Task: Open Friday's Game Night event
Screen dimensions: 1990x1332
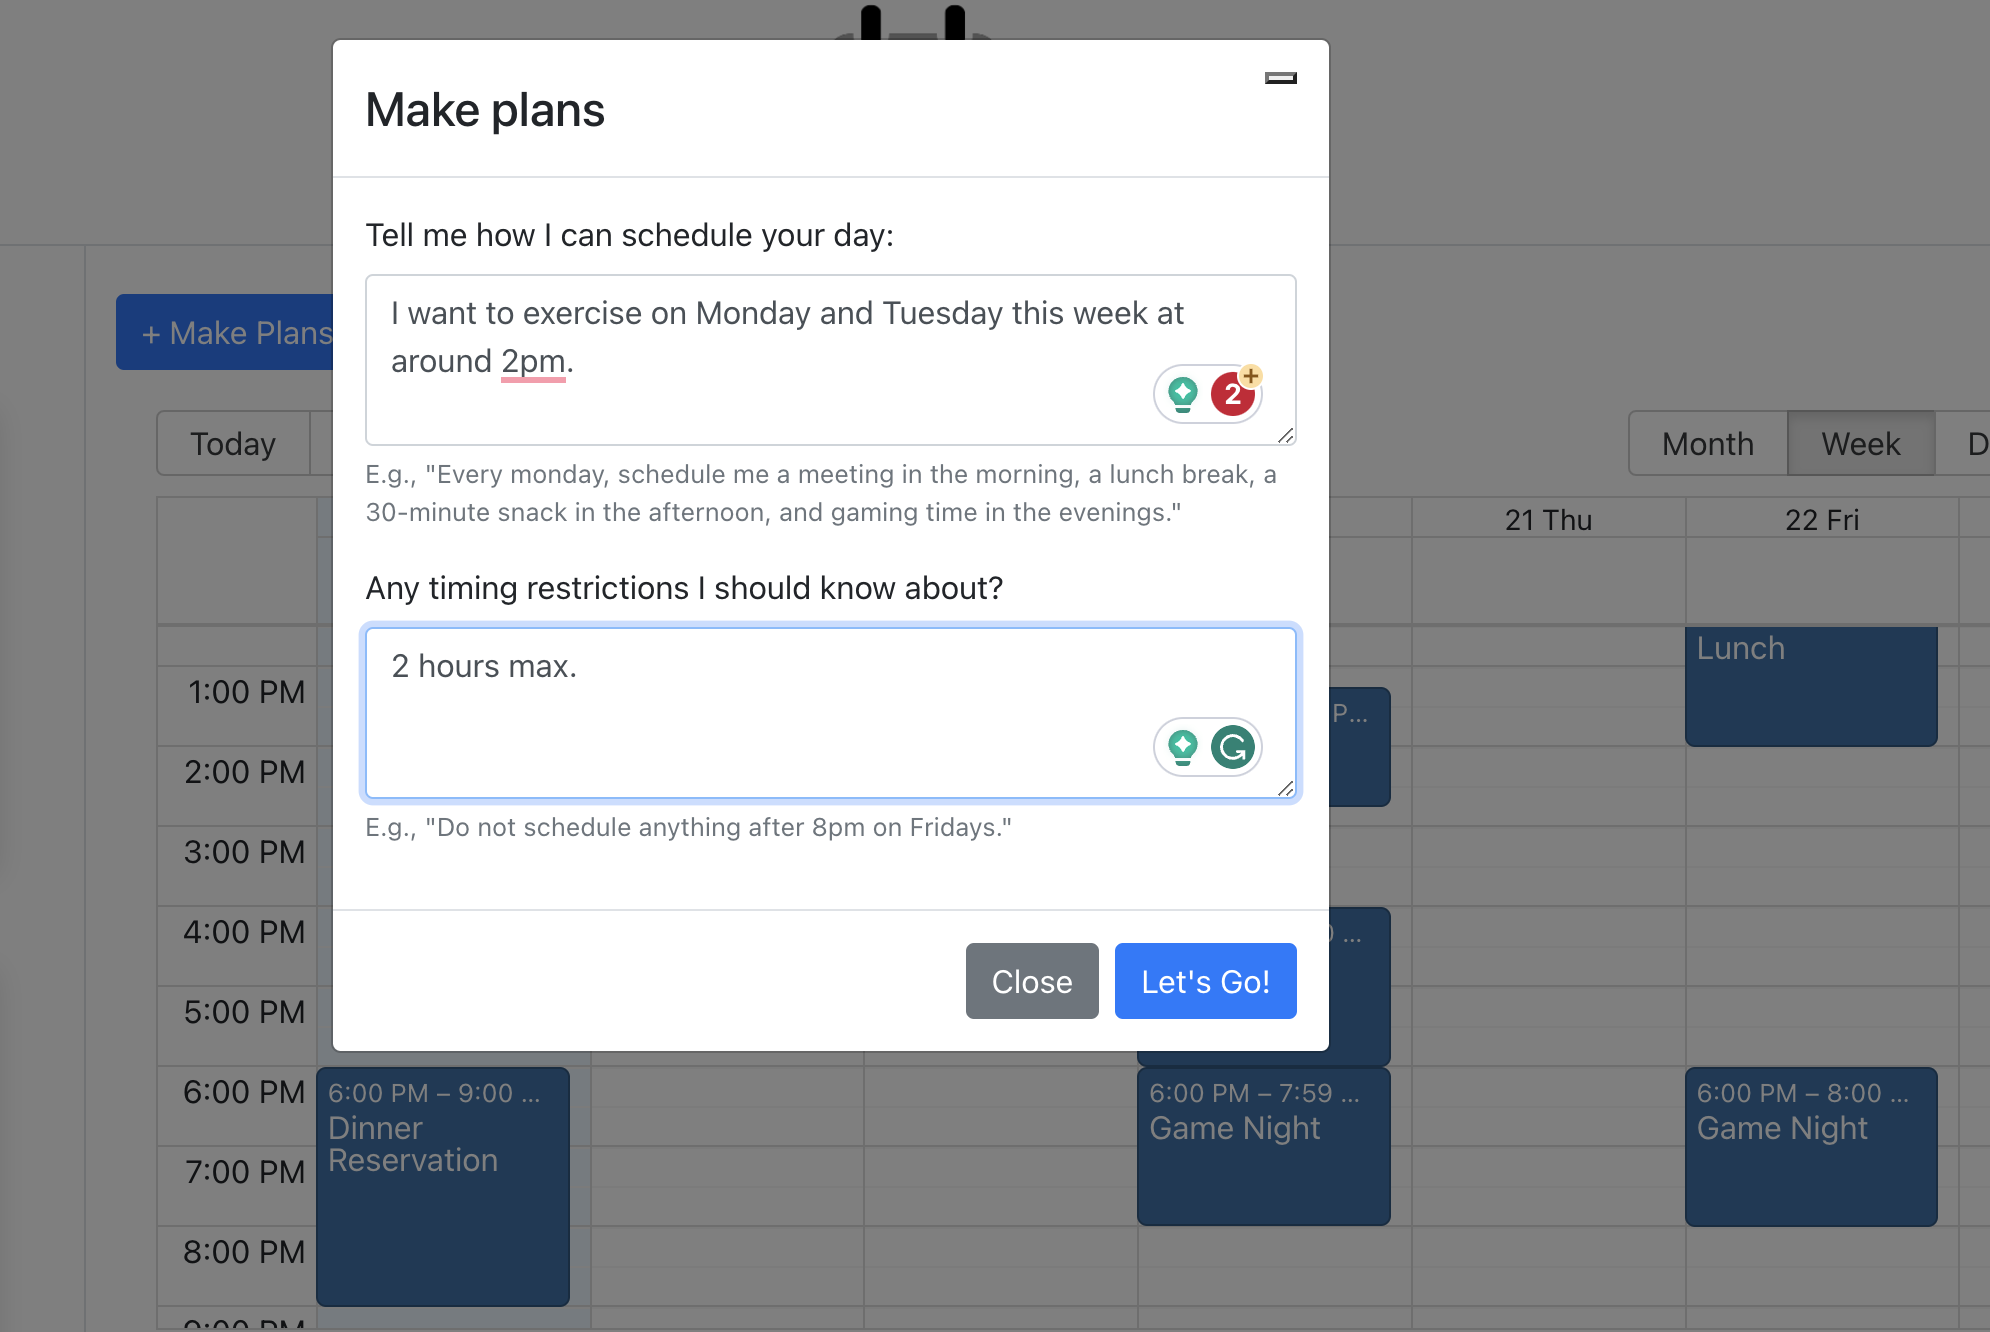Action: tap(1811, 1146)
